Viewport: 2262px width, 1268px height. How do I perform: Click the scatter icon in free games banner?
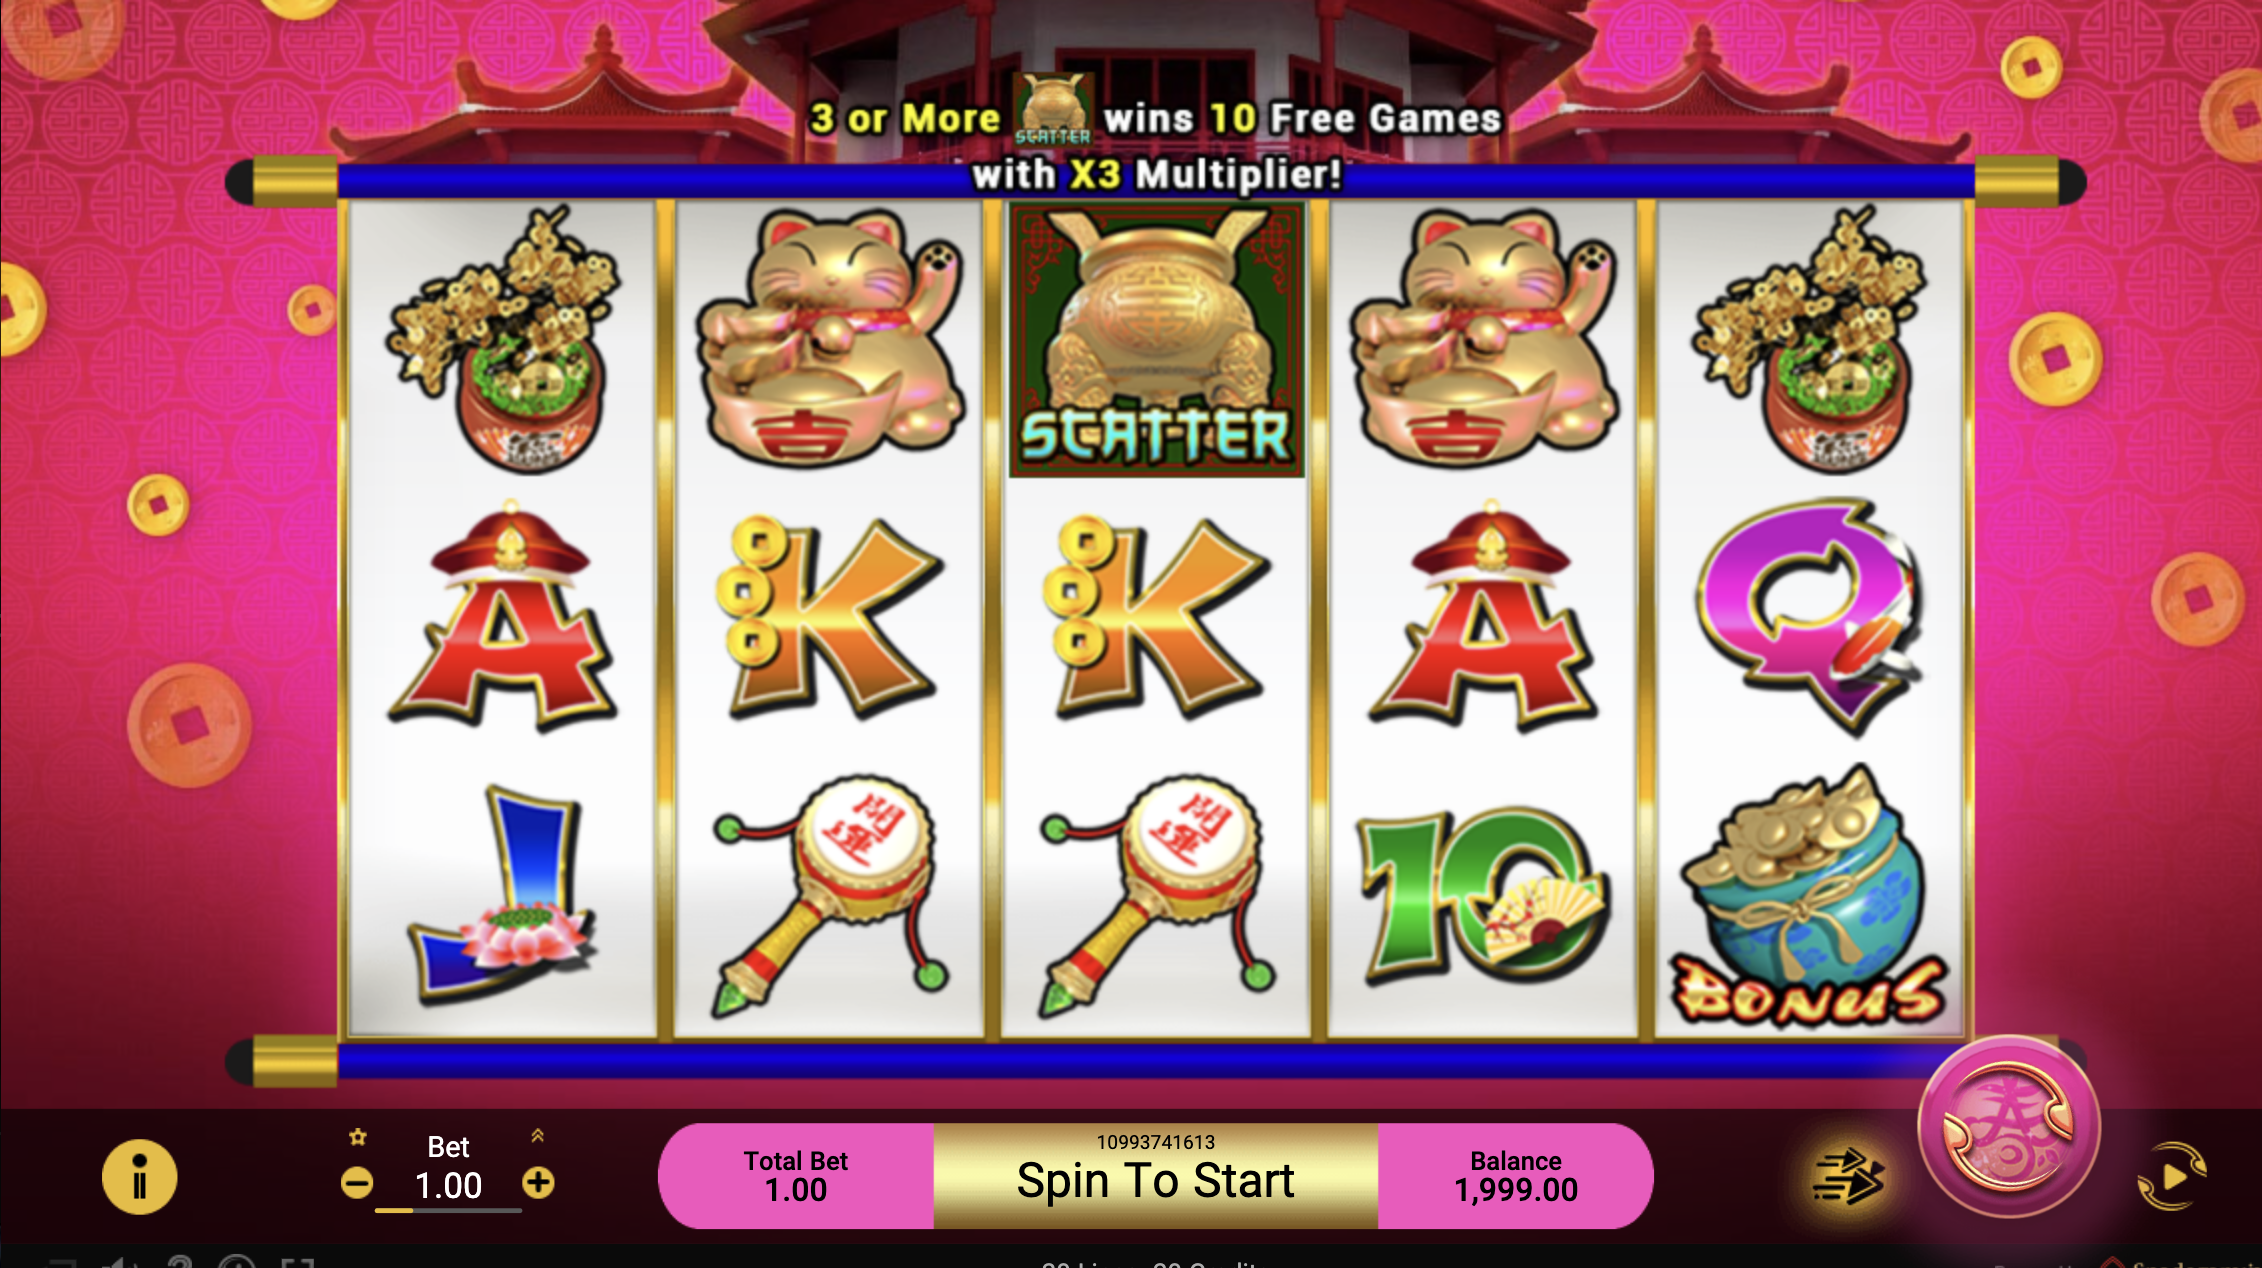point(1053,110)
